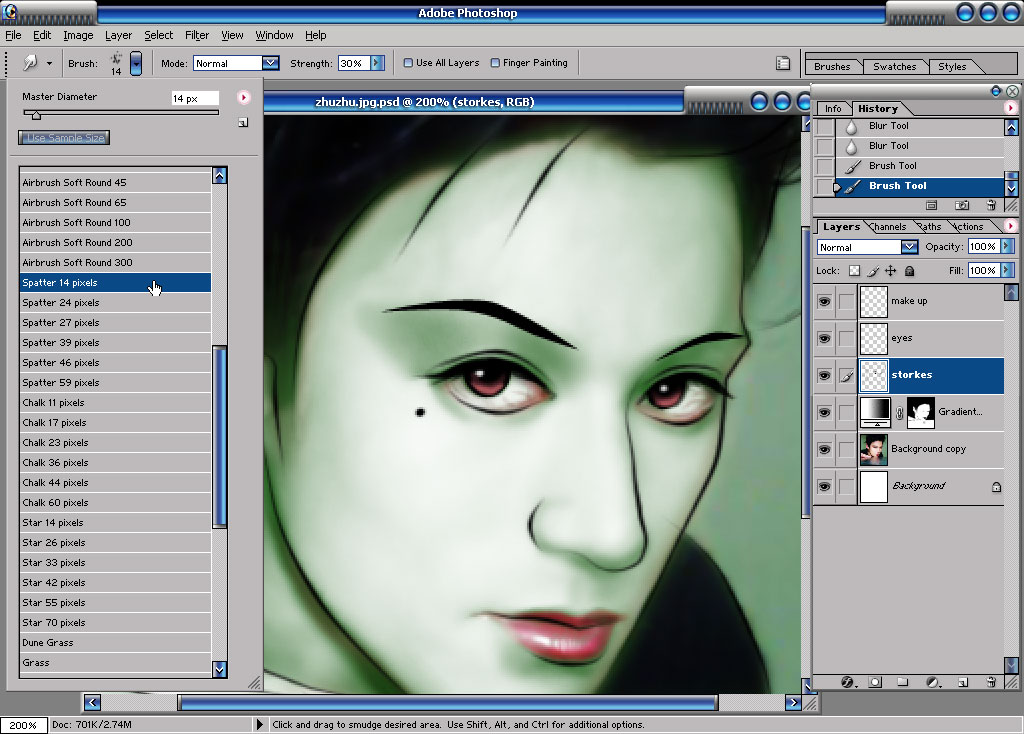Switch to the Info tab

[833, 108]
